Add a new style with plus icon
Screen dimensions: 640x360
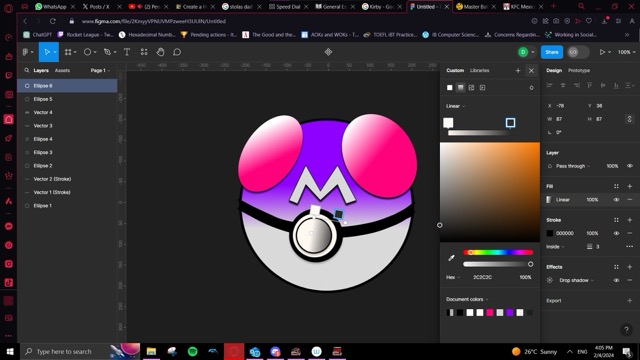click(518, 71)
